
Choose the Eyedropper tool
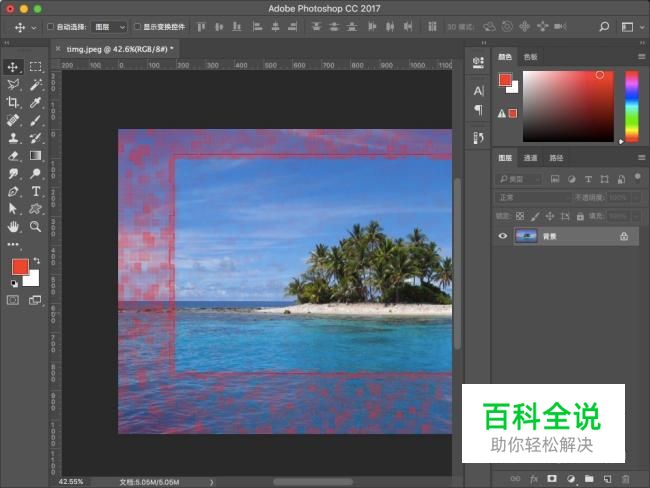pyautogui.click(x=36, y=102)
